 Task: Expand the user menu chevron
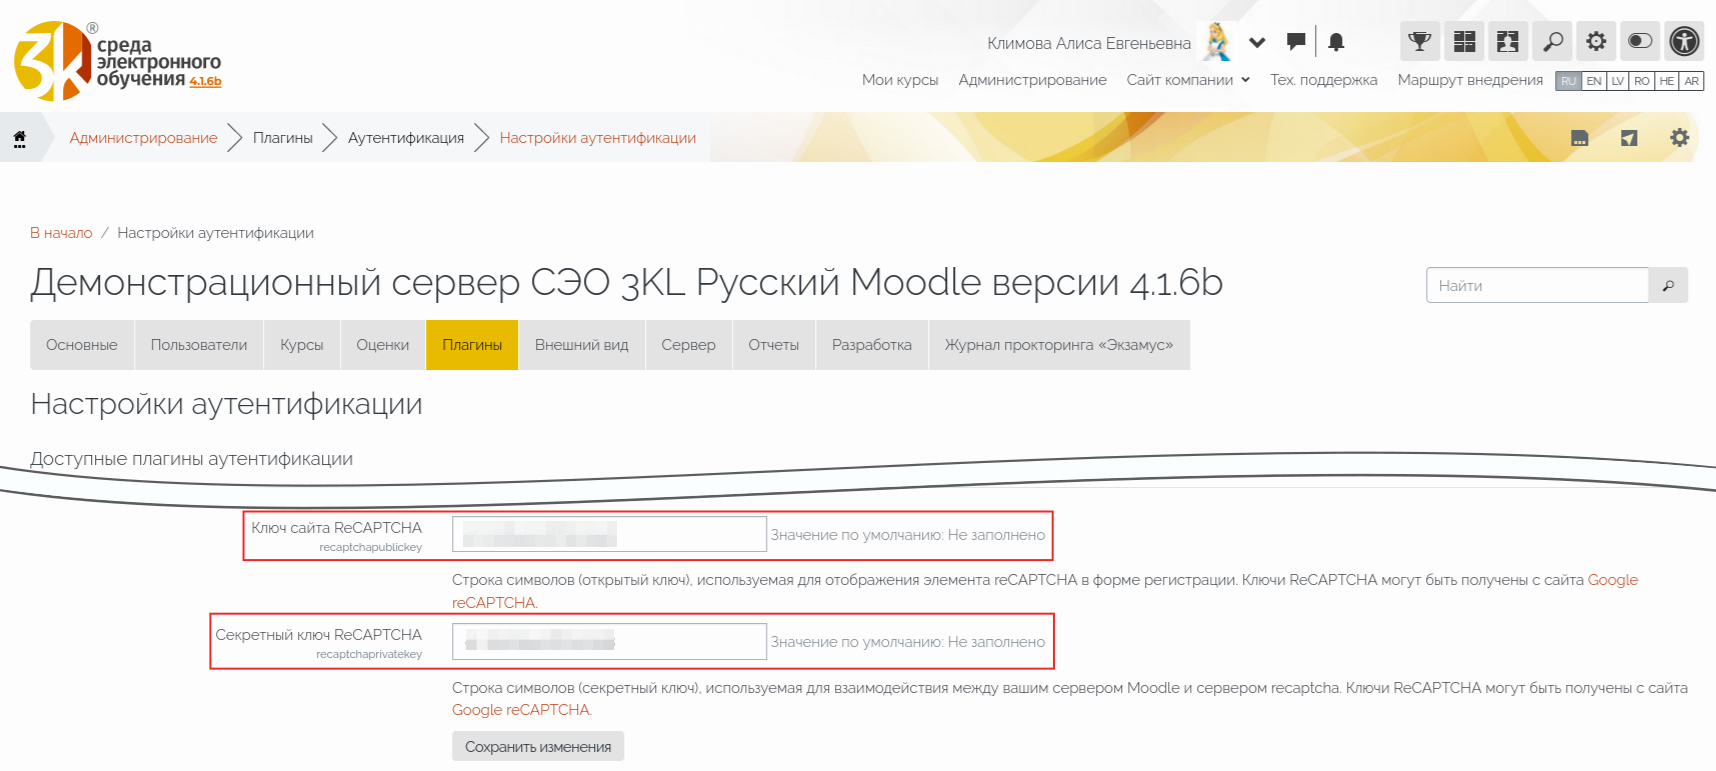(1257, 42)
